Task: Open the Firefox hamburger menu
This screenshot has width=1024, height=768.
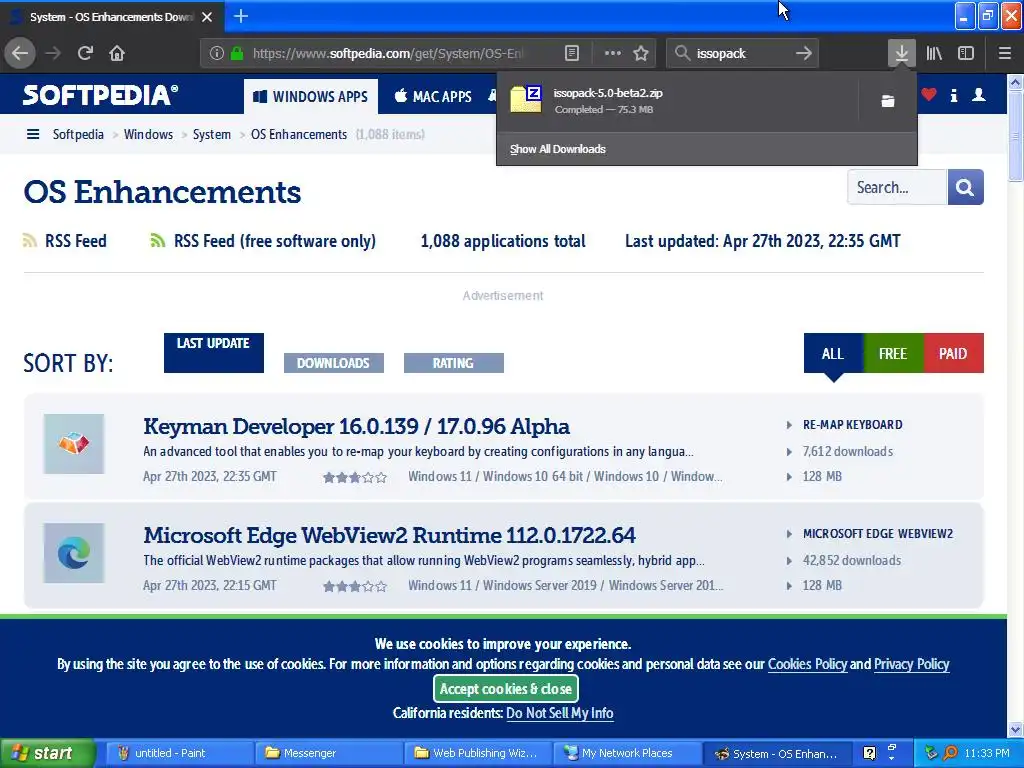Action: (1004, 53)
